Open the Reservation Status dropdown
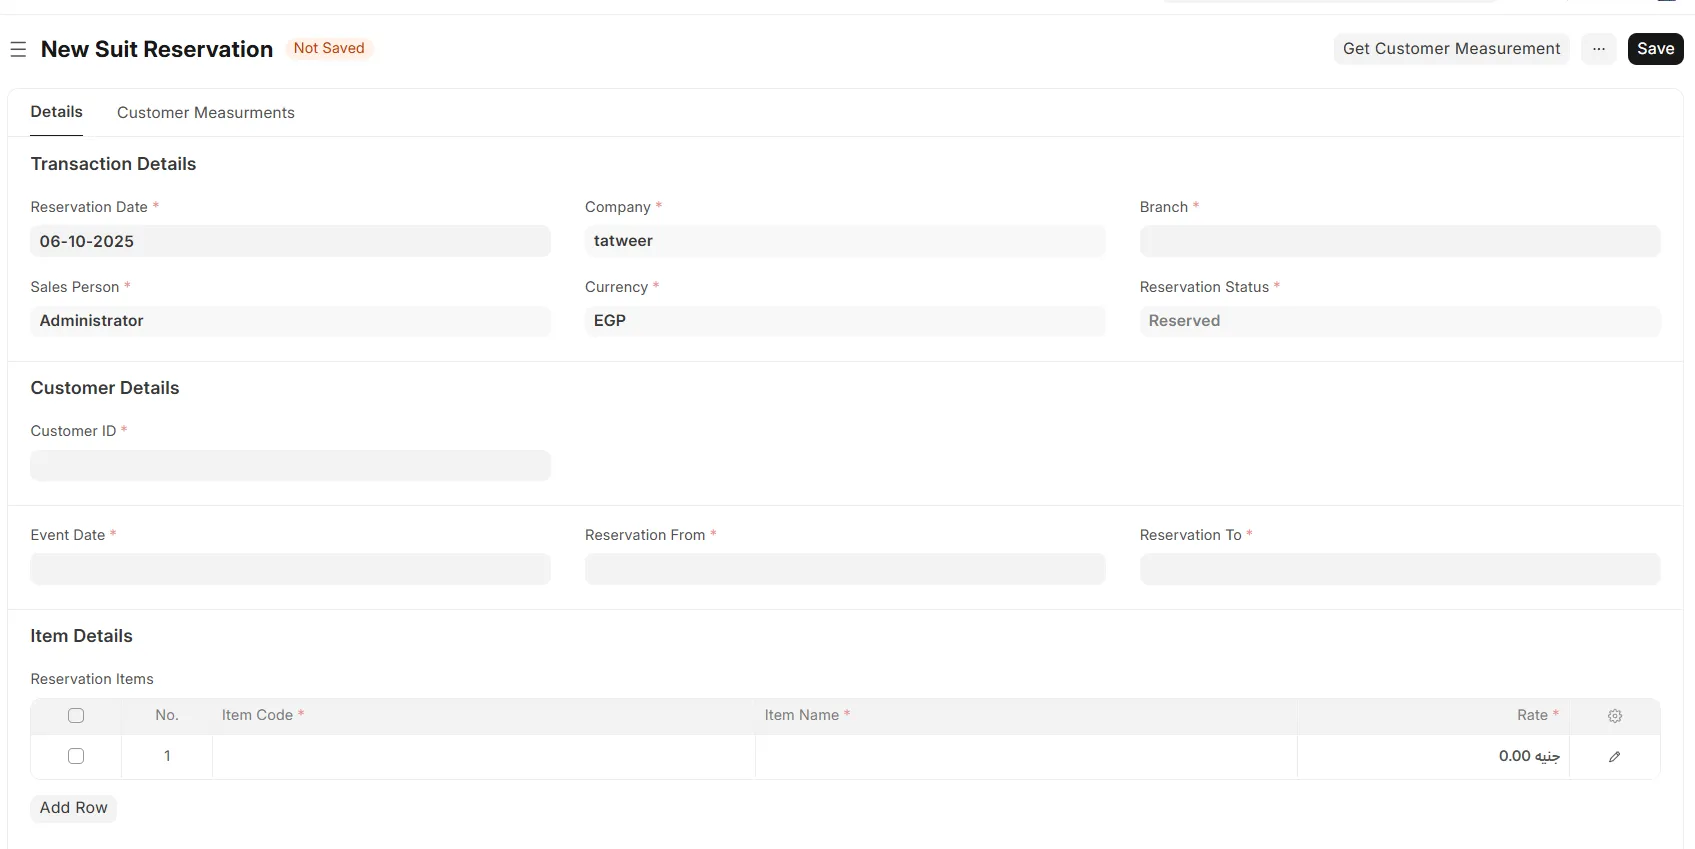 1399,321
